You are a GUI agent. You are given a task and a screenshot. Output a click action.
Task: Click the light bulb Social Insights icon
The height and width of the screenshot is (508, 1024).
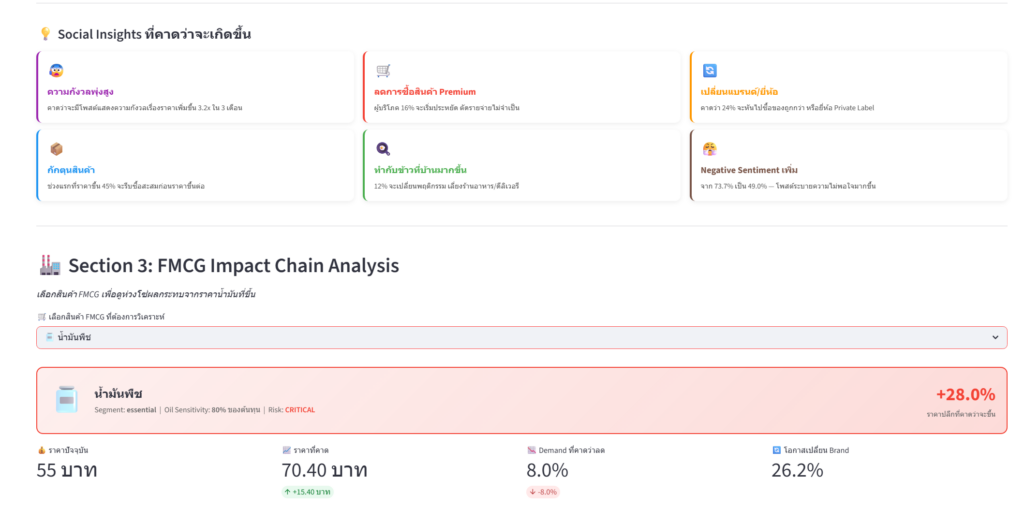(44, 34)
